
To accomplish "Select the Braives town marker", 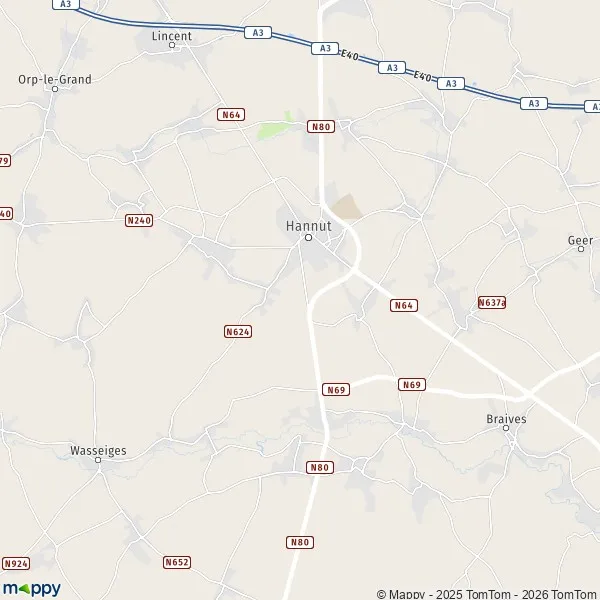I will click(506, 428).
